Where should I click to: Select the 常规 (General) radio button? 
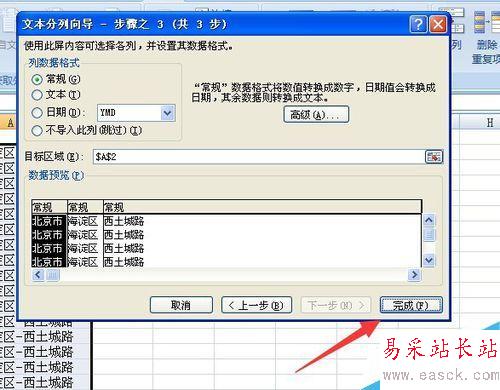coord(37,79)
